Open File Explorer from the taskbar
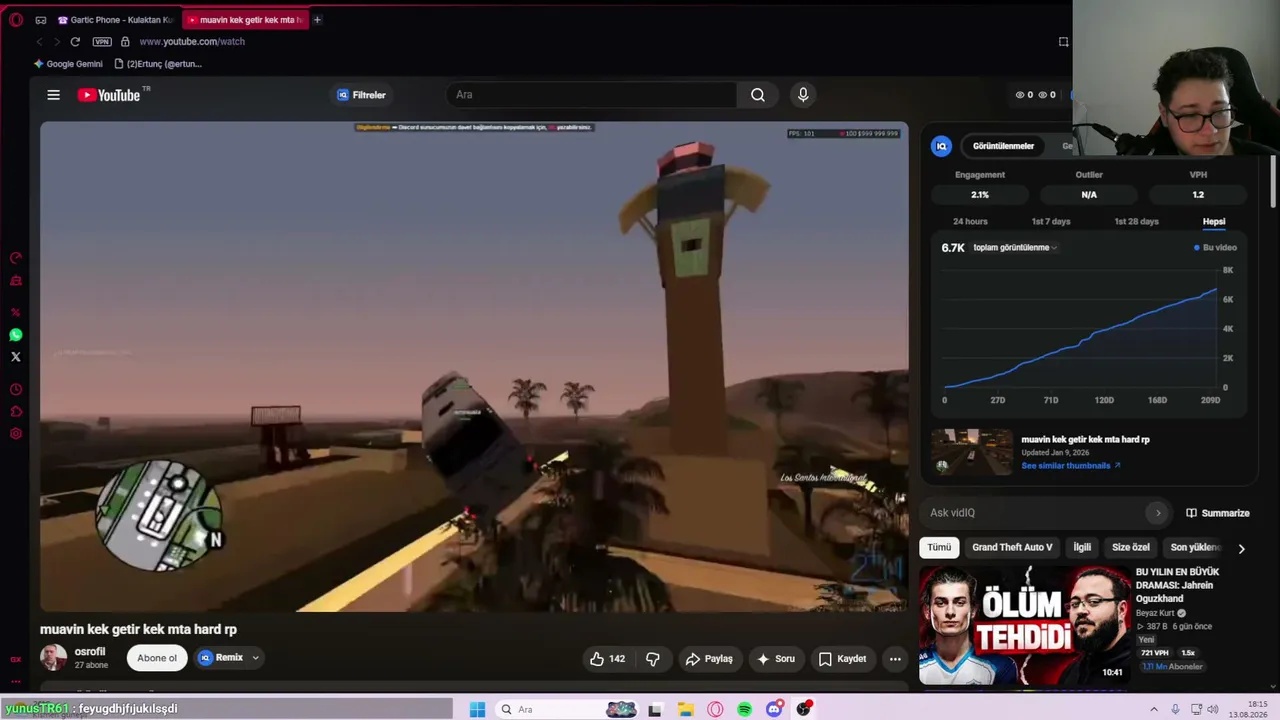This screenshot has height=720, width=1280. [685, 709]
